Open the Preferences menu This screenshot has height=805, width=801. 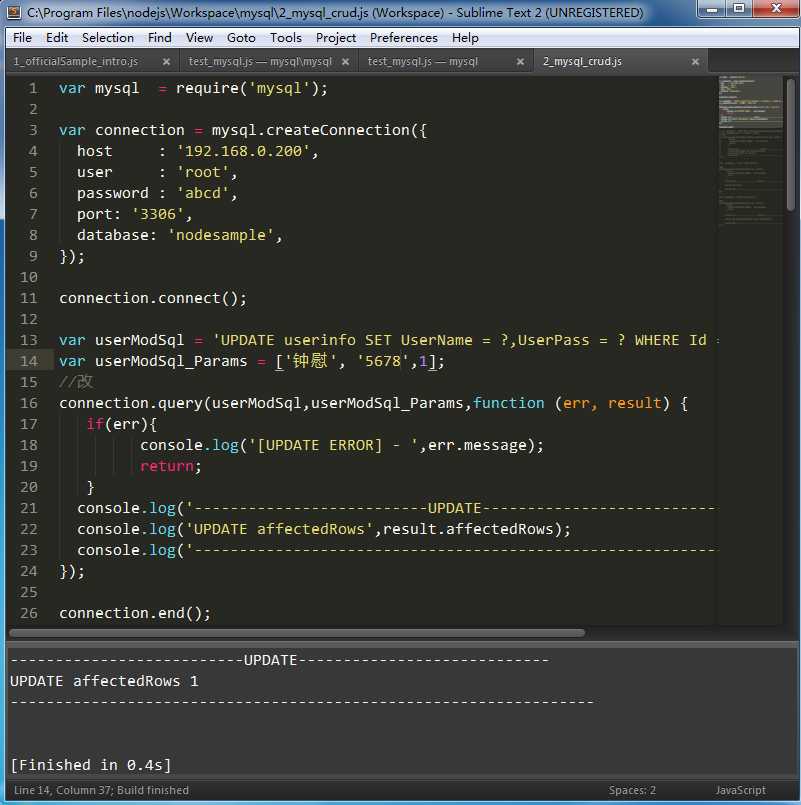tap(404, 37)
